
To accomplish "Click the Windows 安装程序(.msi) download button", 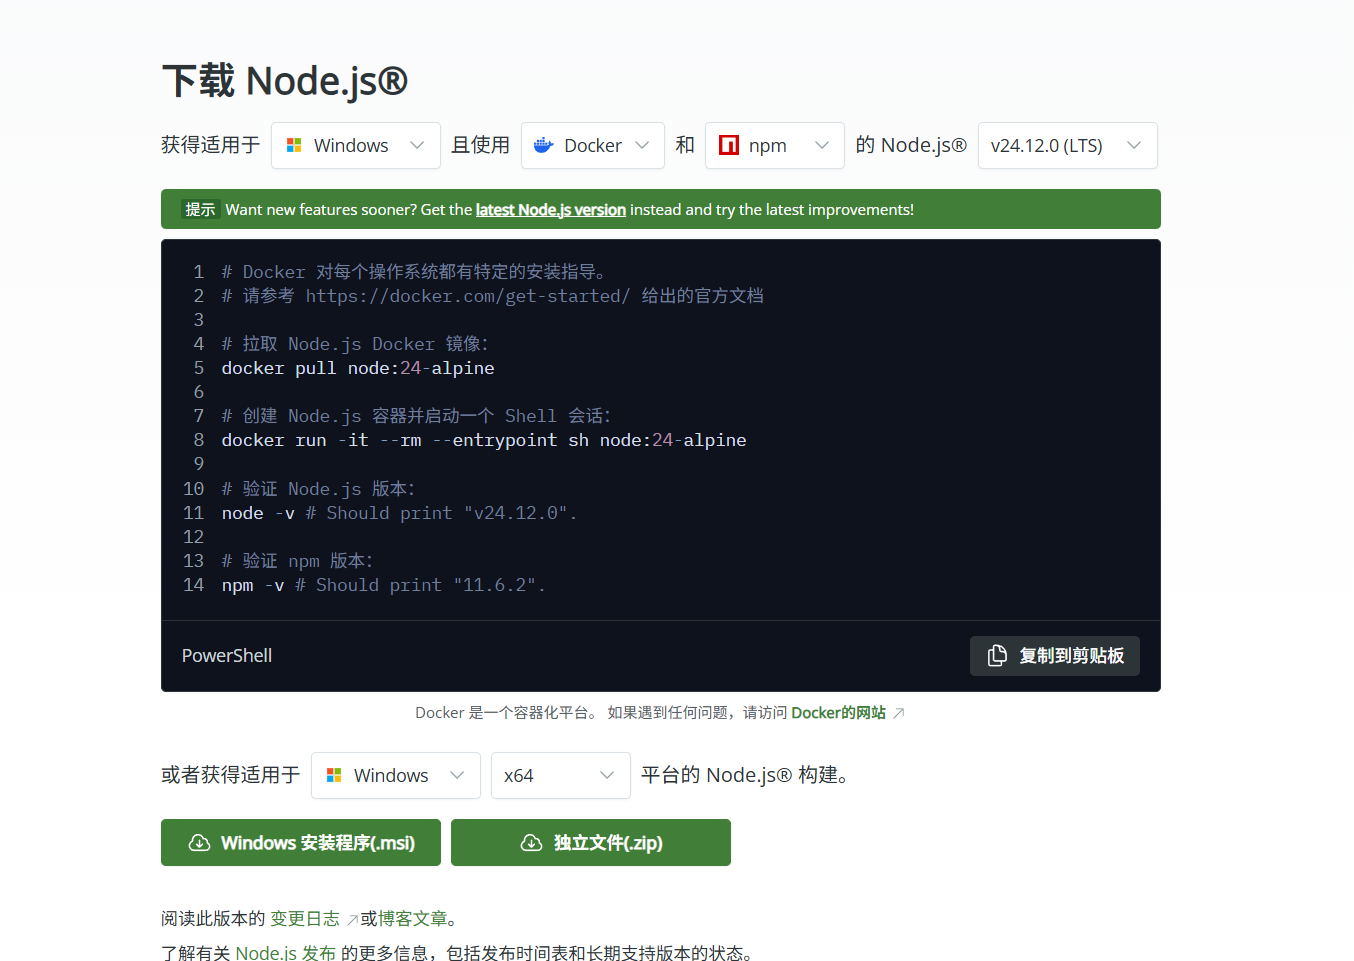I will tap(300, 842).
